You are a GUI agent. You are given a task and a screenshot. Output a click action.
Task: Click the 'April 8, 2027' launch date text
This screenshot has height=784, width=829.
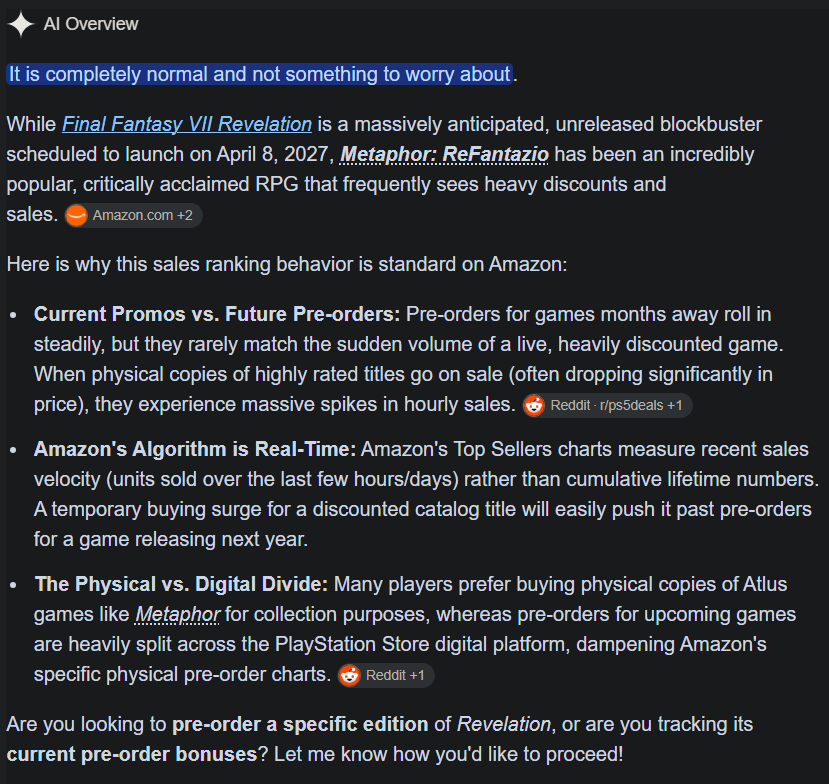[275, 154]
